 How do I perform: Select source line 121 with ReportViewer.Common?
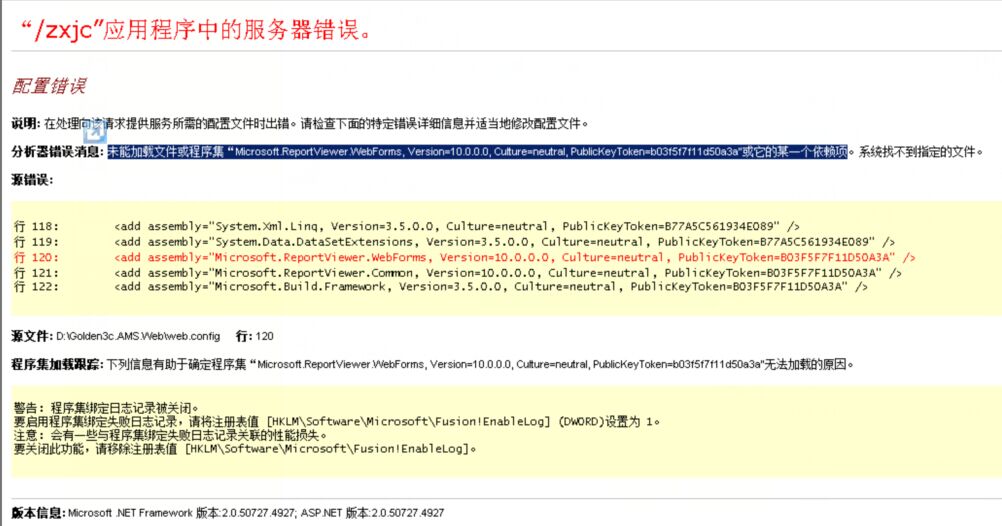coord(458,272)
